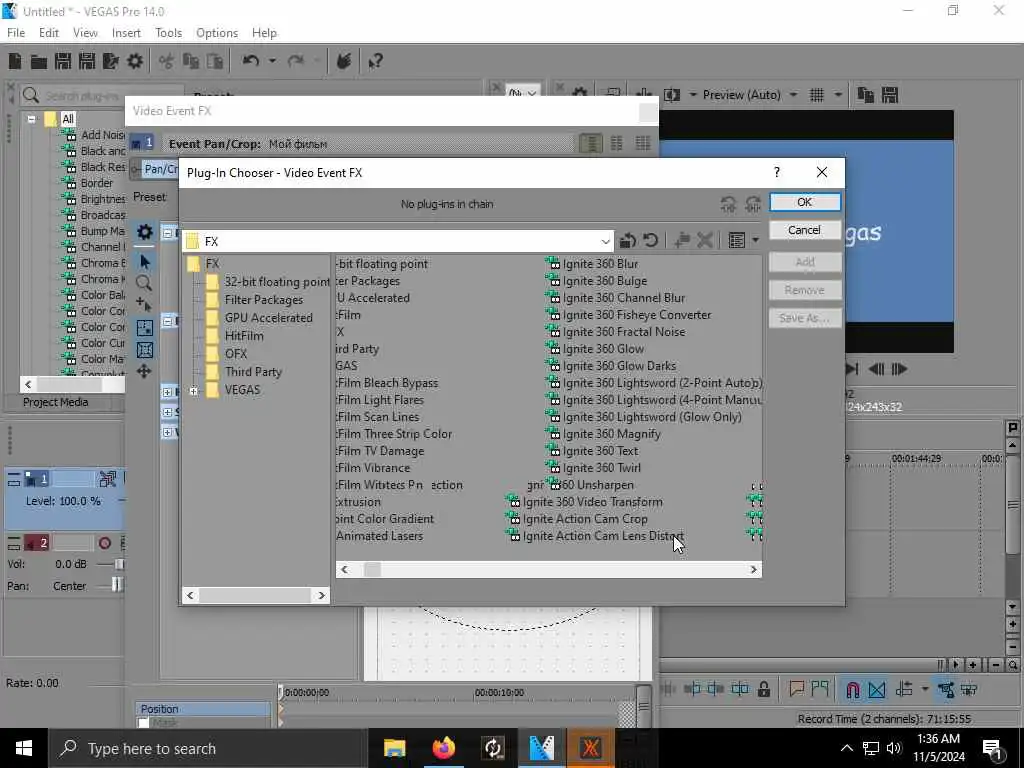Click OK in Plug-In Chooser
Viewport: 1024px width, 768px height.
point(805,202)
